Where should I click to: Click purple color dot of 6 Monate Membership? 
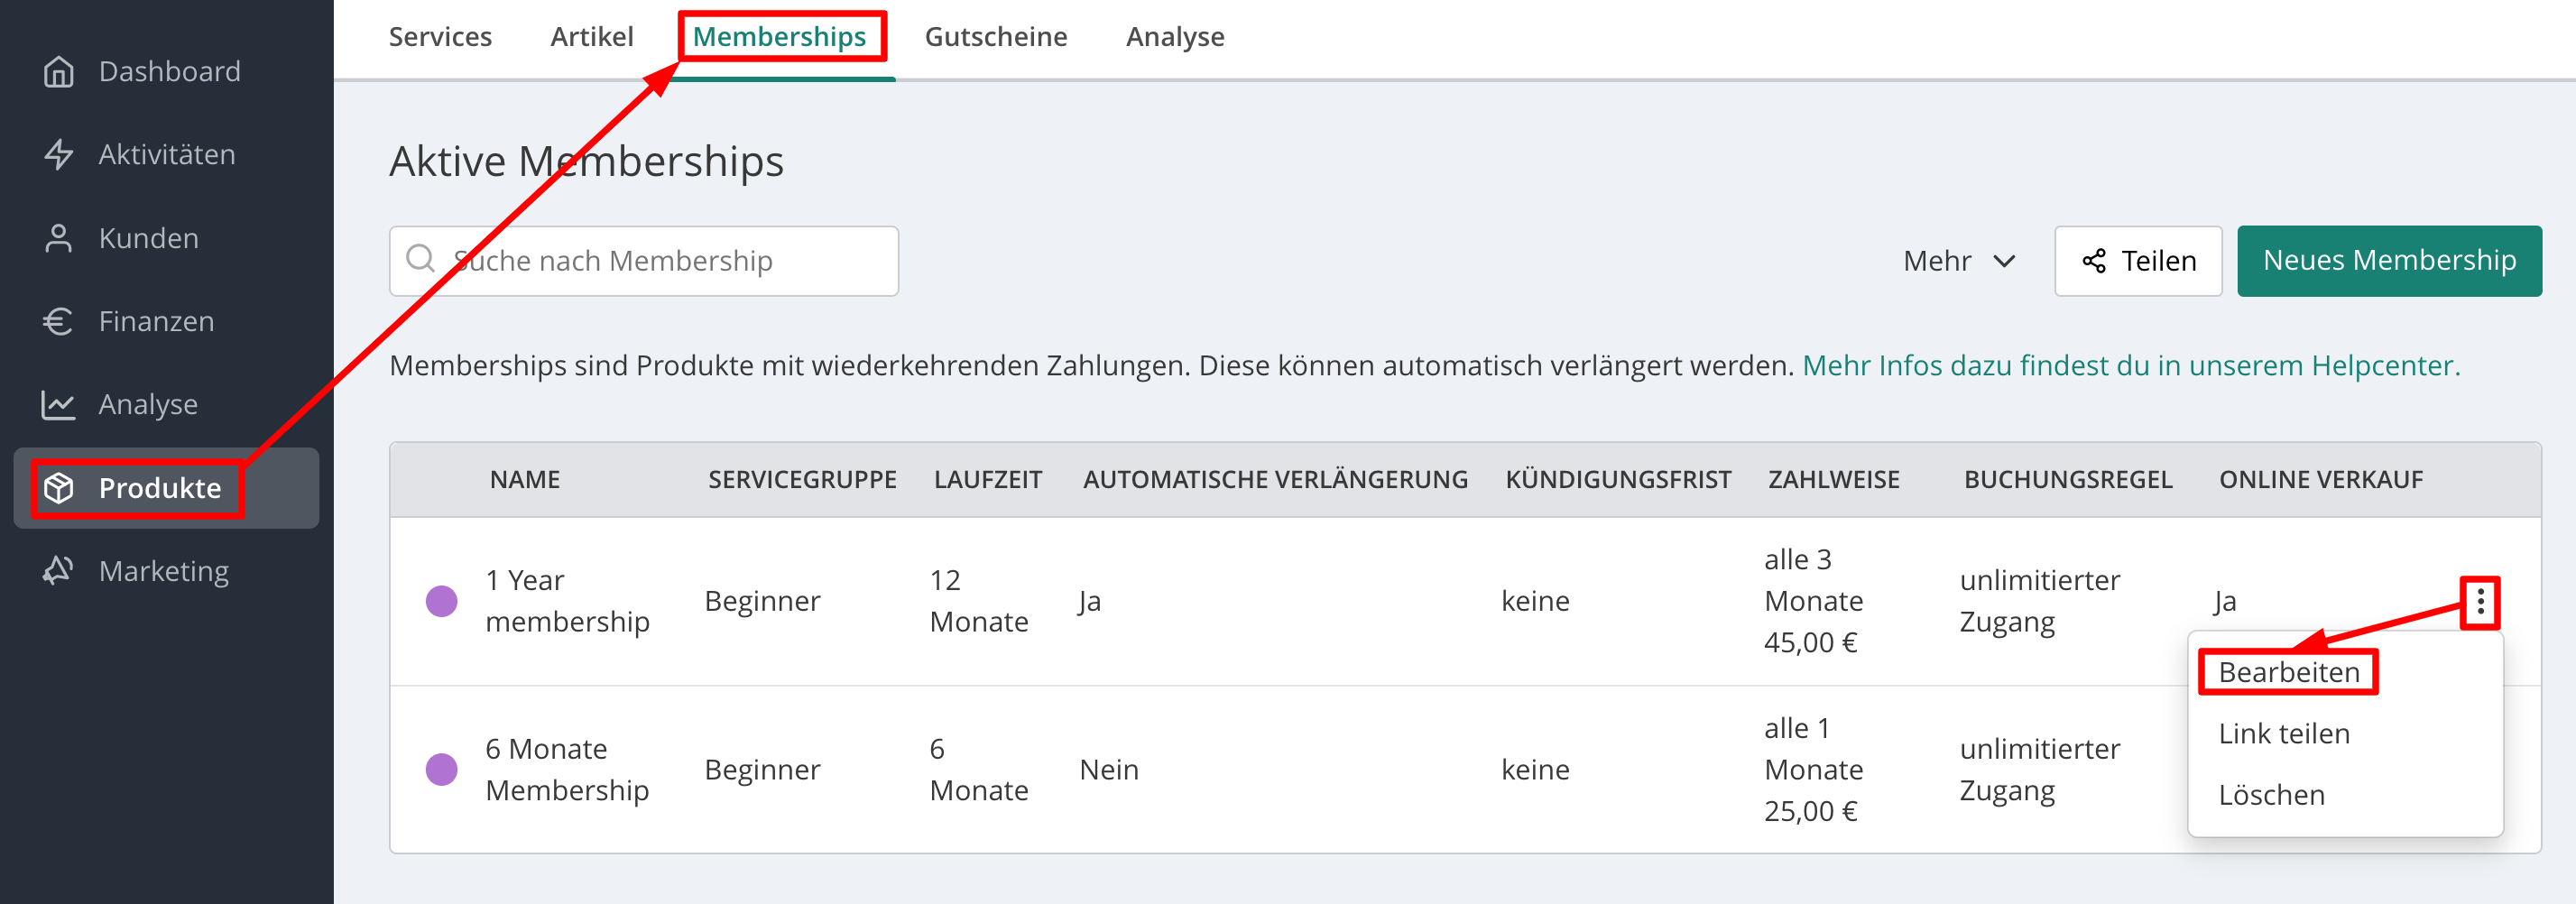[x=442, y=770]
